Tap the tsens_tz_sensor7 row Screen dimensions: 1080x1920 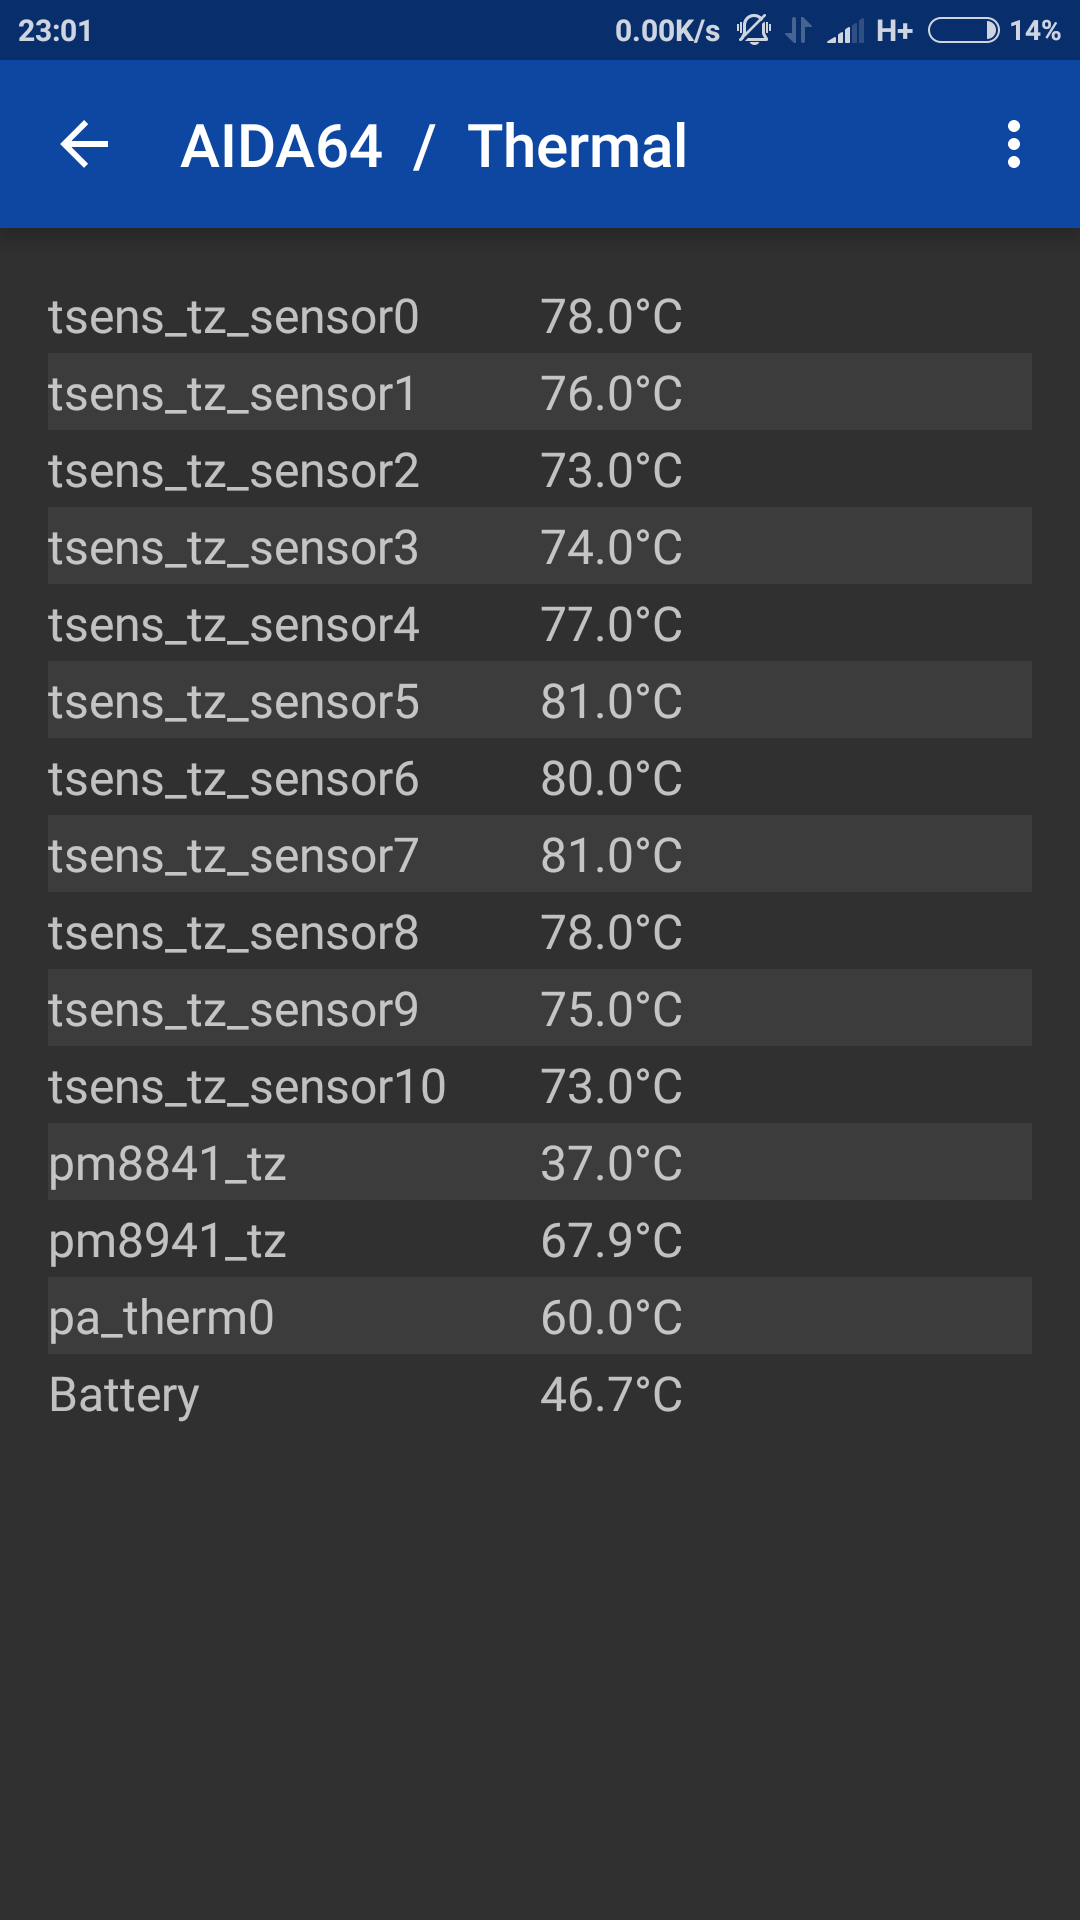coord(540,855)
